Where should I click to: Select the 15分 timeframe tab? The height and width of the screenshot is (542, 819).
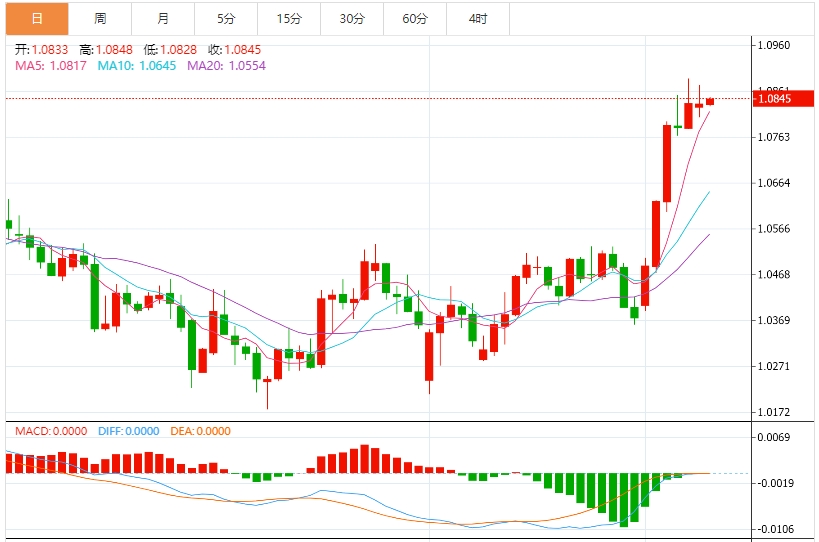coord(289,19)
